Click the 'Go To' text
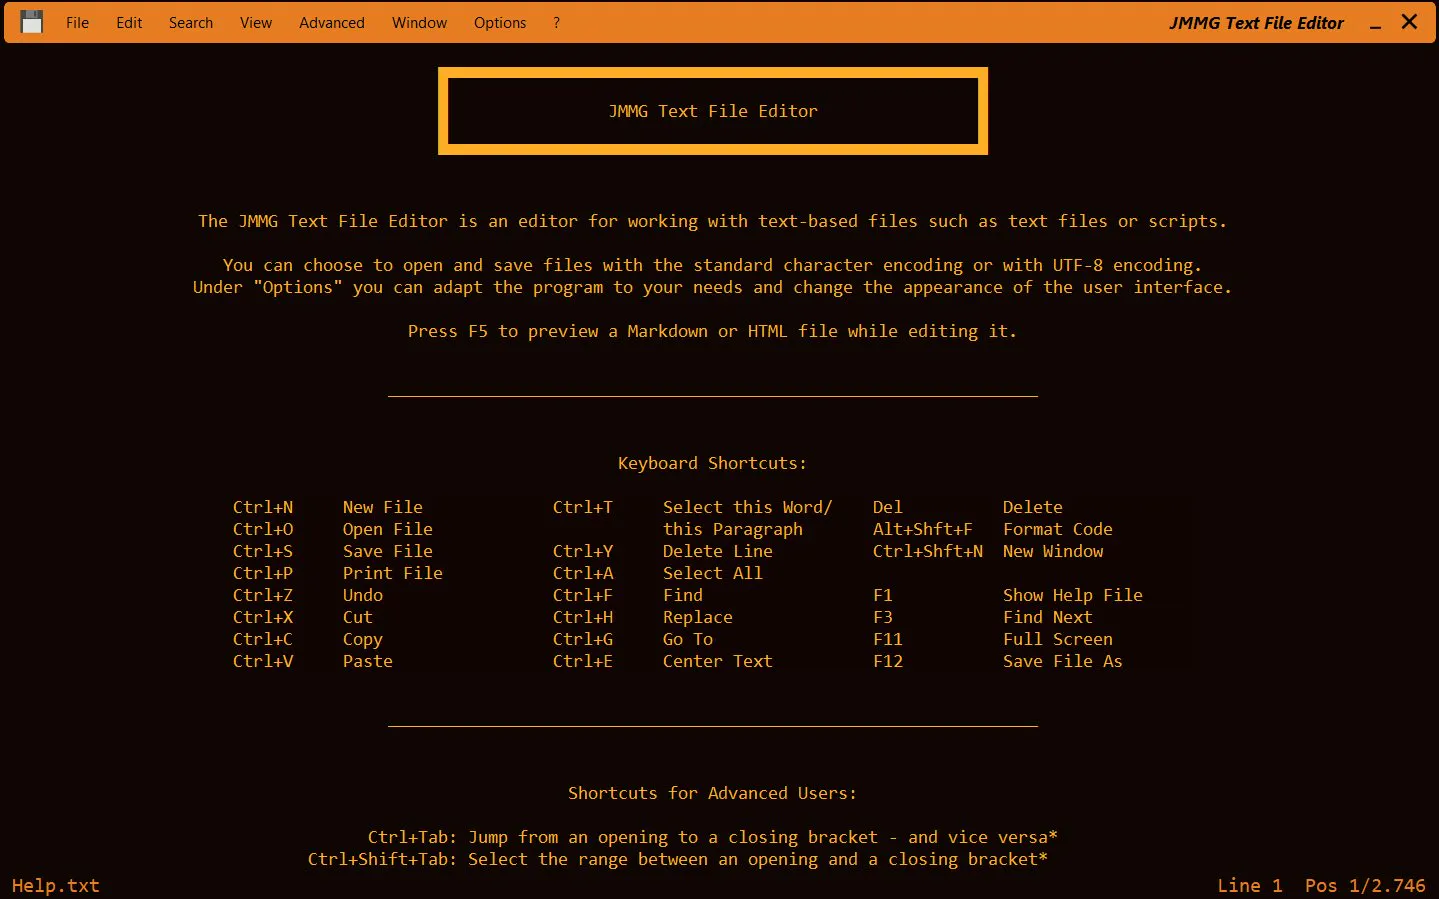 [688, 639]
